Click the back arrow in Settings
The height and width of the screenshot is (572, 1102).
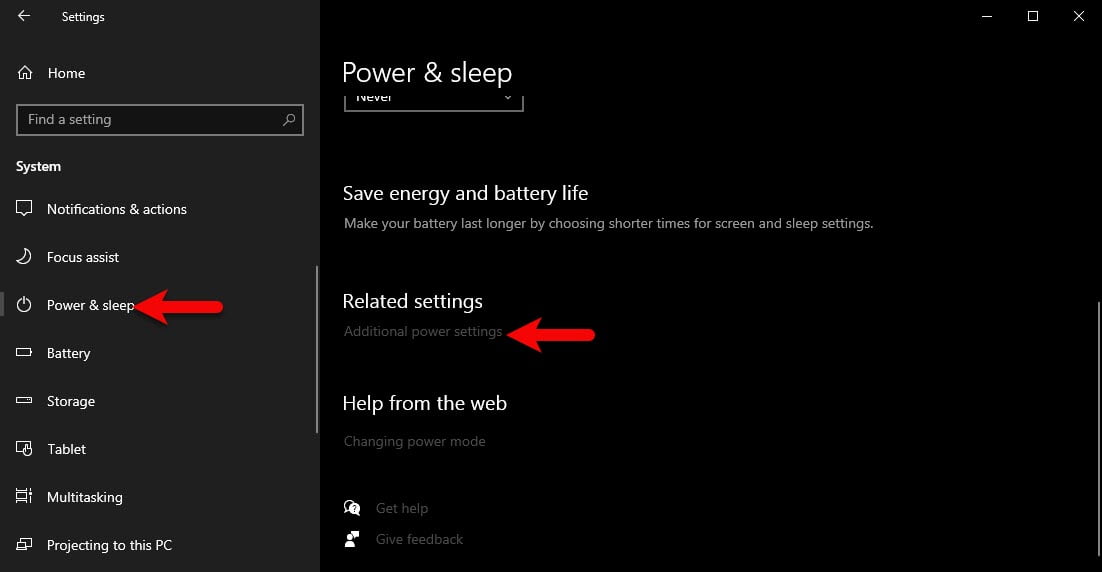[24, 15]
